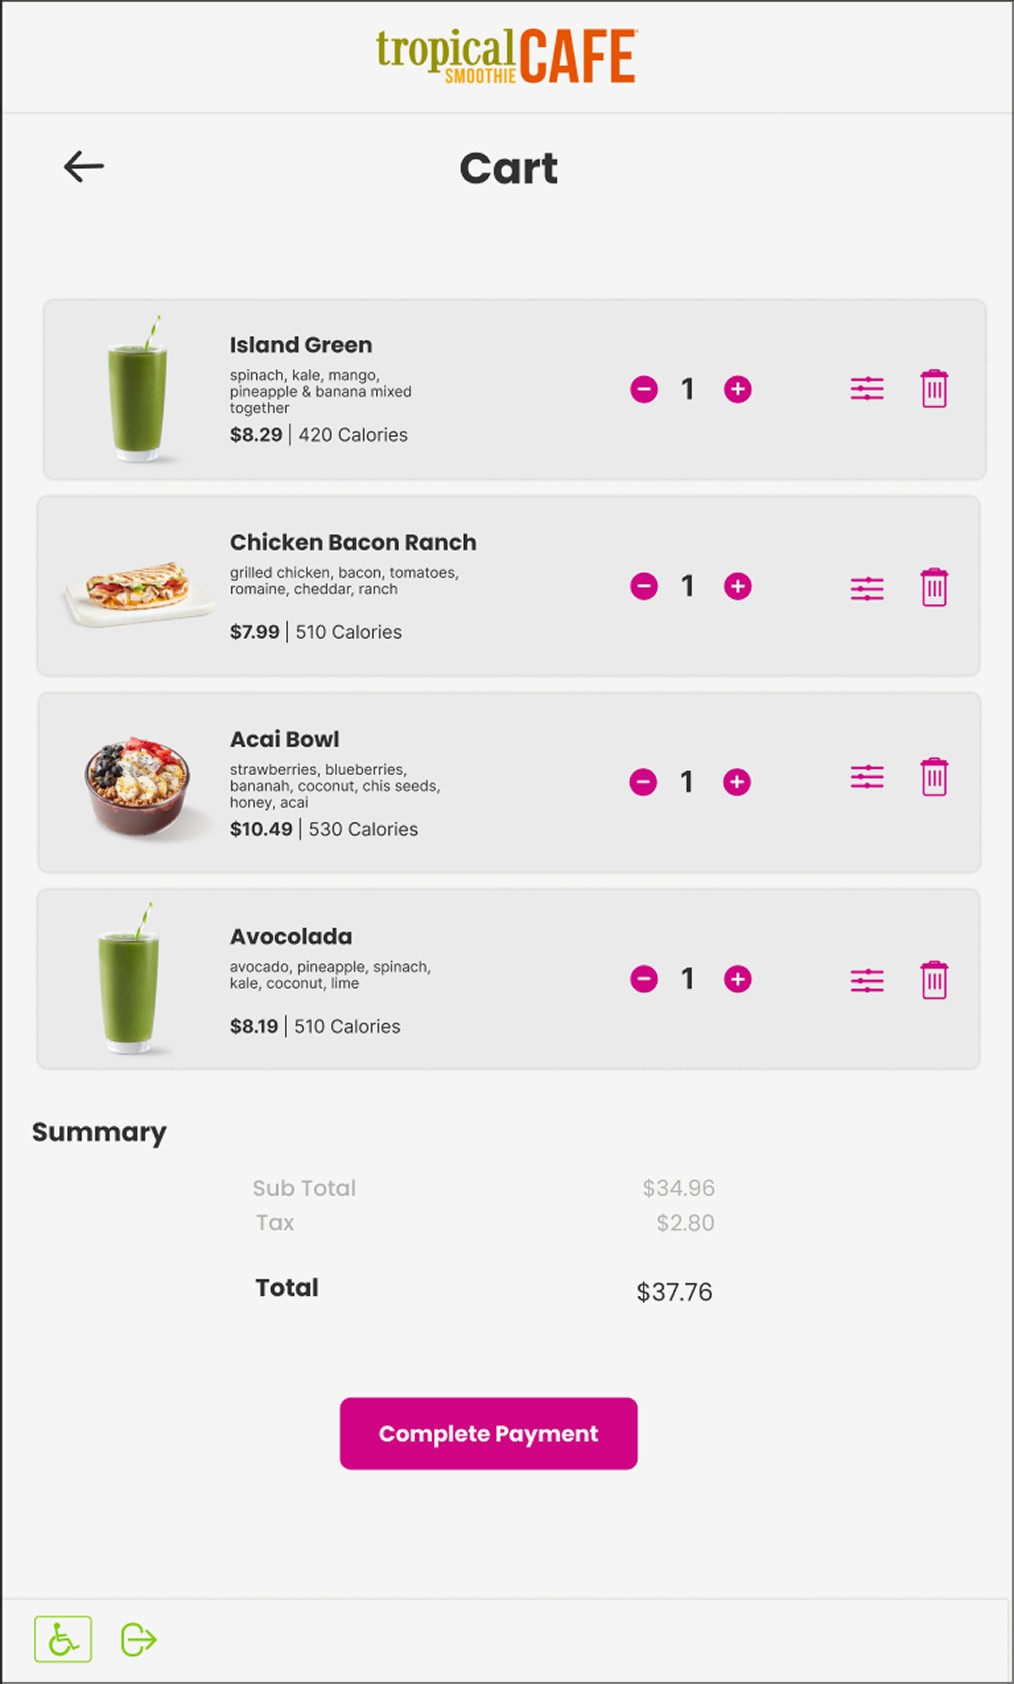This screenshot has width=1014, height=1684.
Task: Open the Chicken Bacon Ranch wrap thumbnail
Action: pos(137,592)
